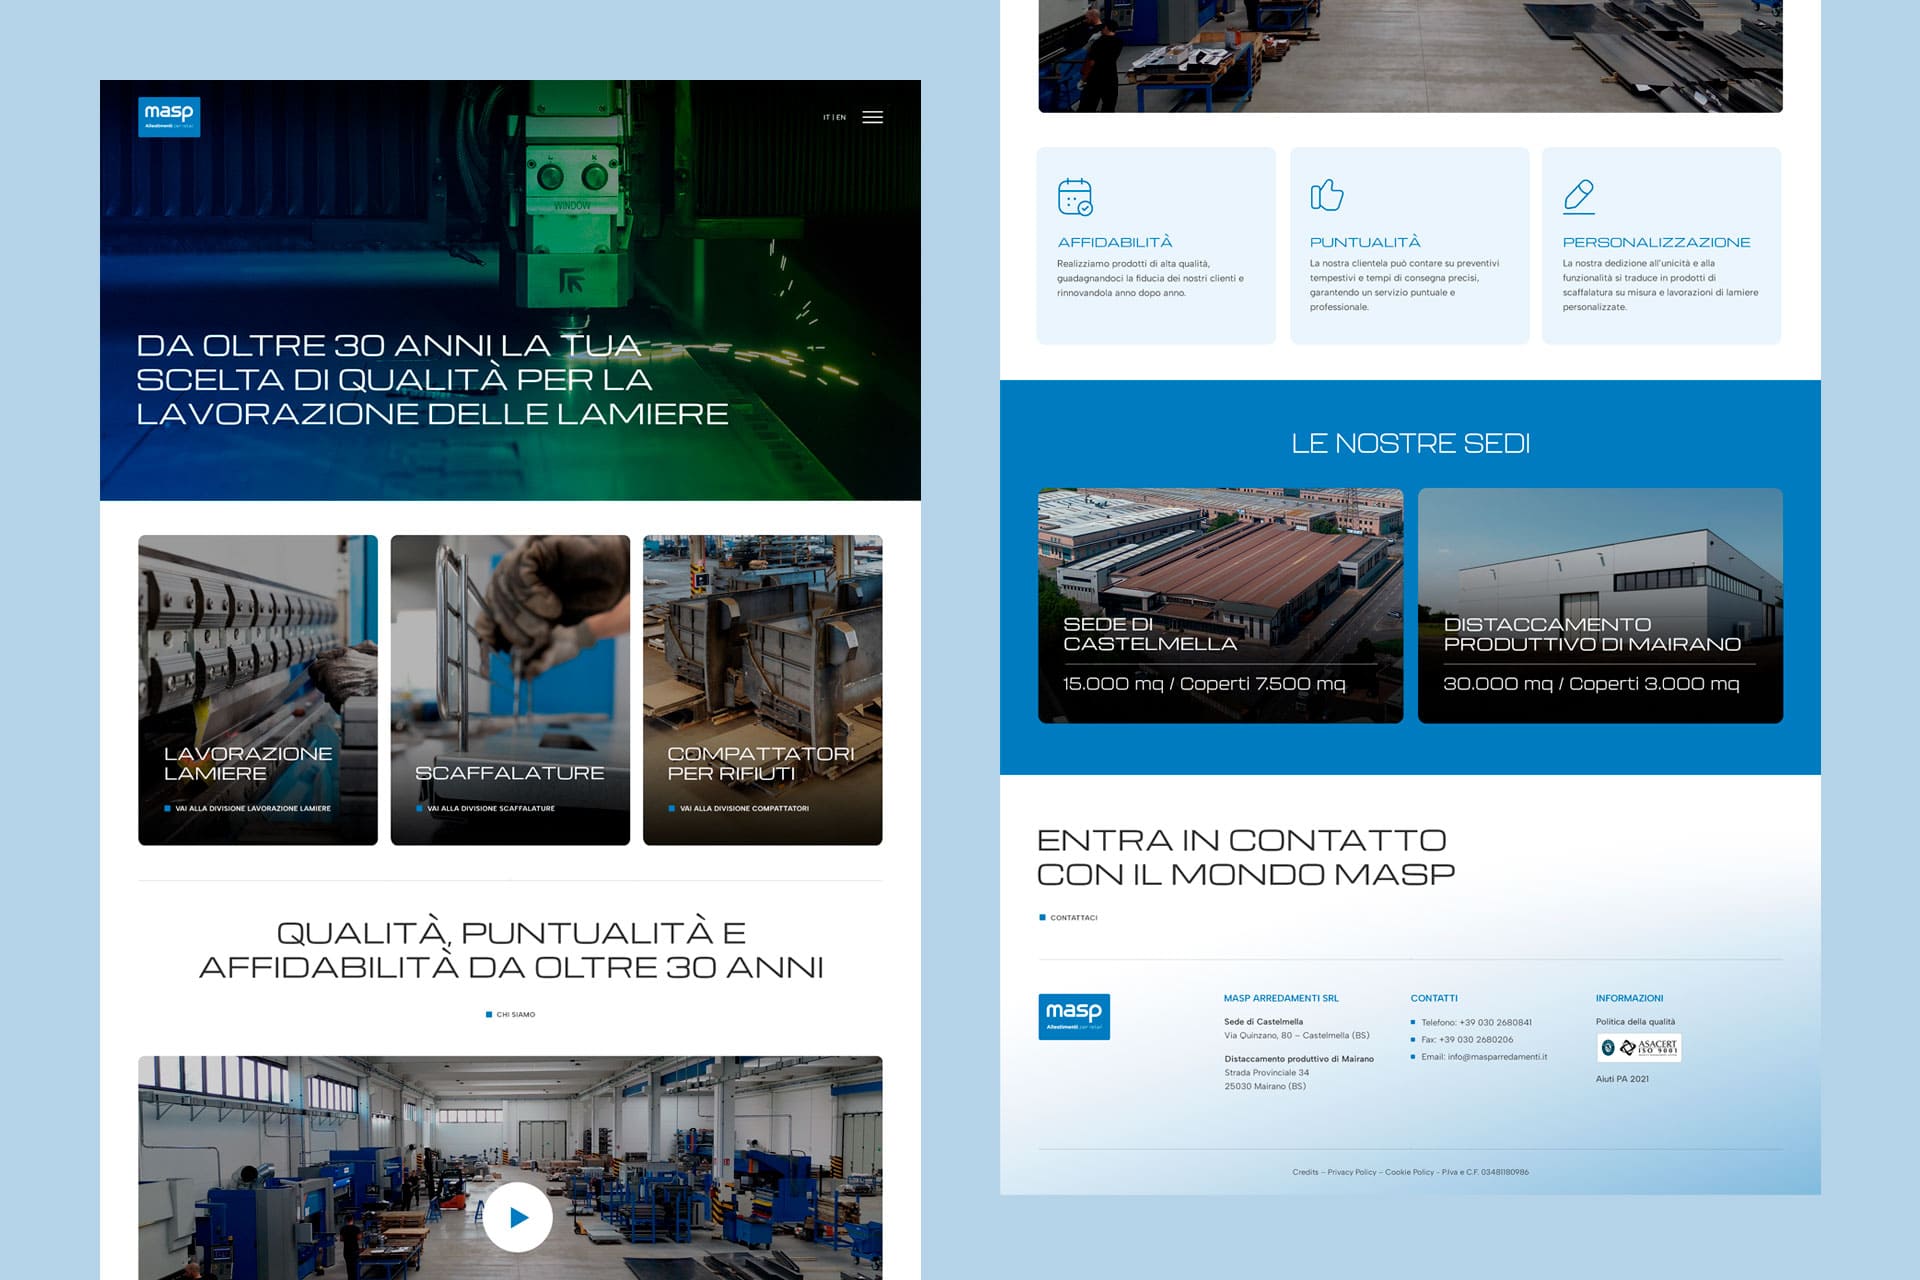Open the Sede di Castelmella card

coord(1220,605)
